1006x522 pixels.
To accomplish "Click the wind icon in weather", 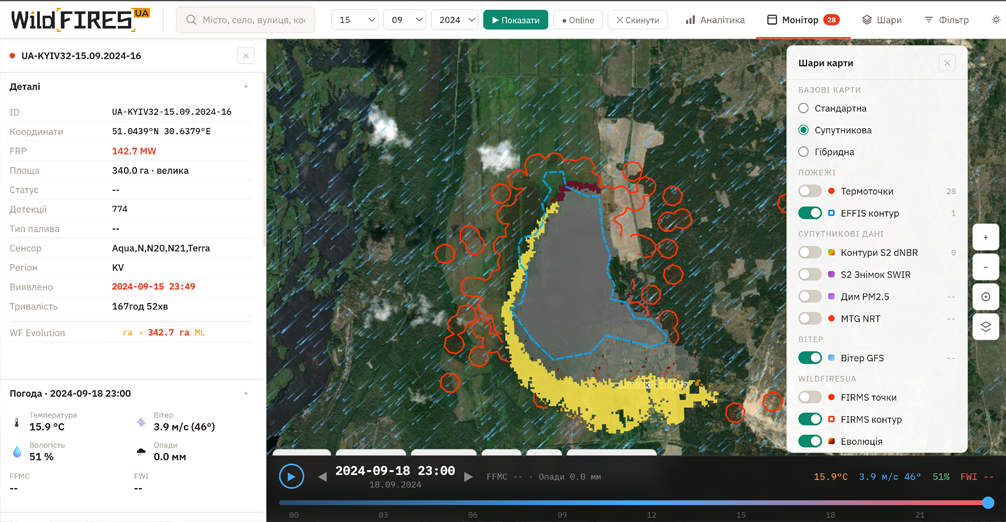I will coord(141,422).
